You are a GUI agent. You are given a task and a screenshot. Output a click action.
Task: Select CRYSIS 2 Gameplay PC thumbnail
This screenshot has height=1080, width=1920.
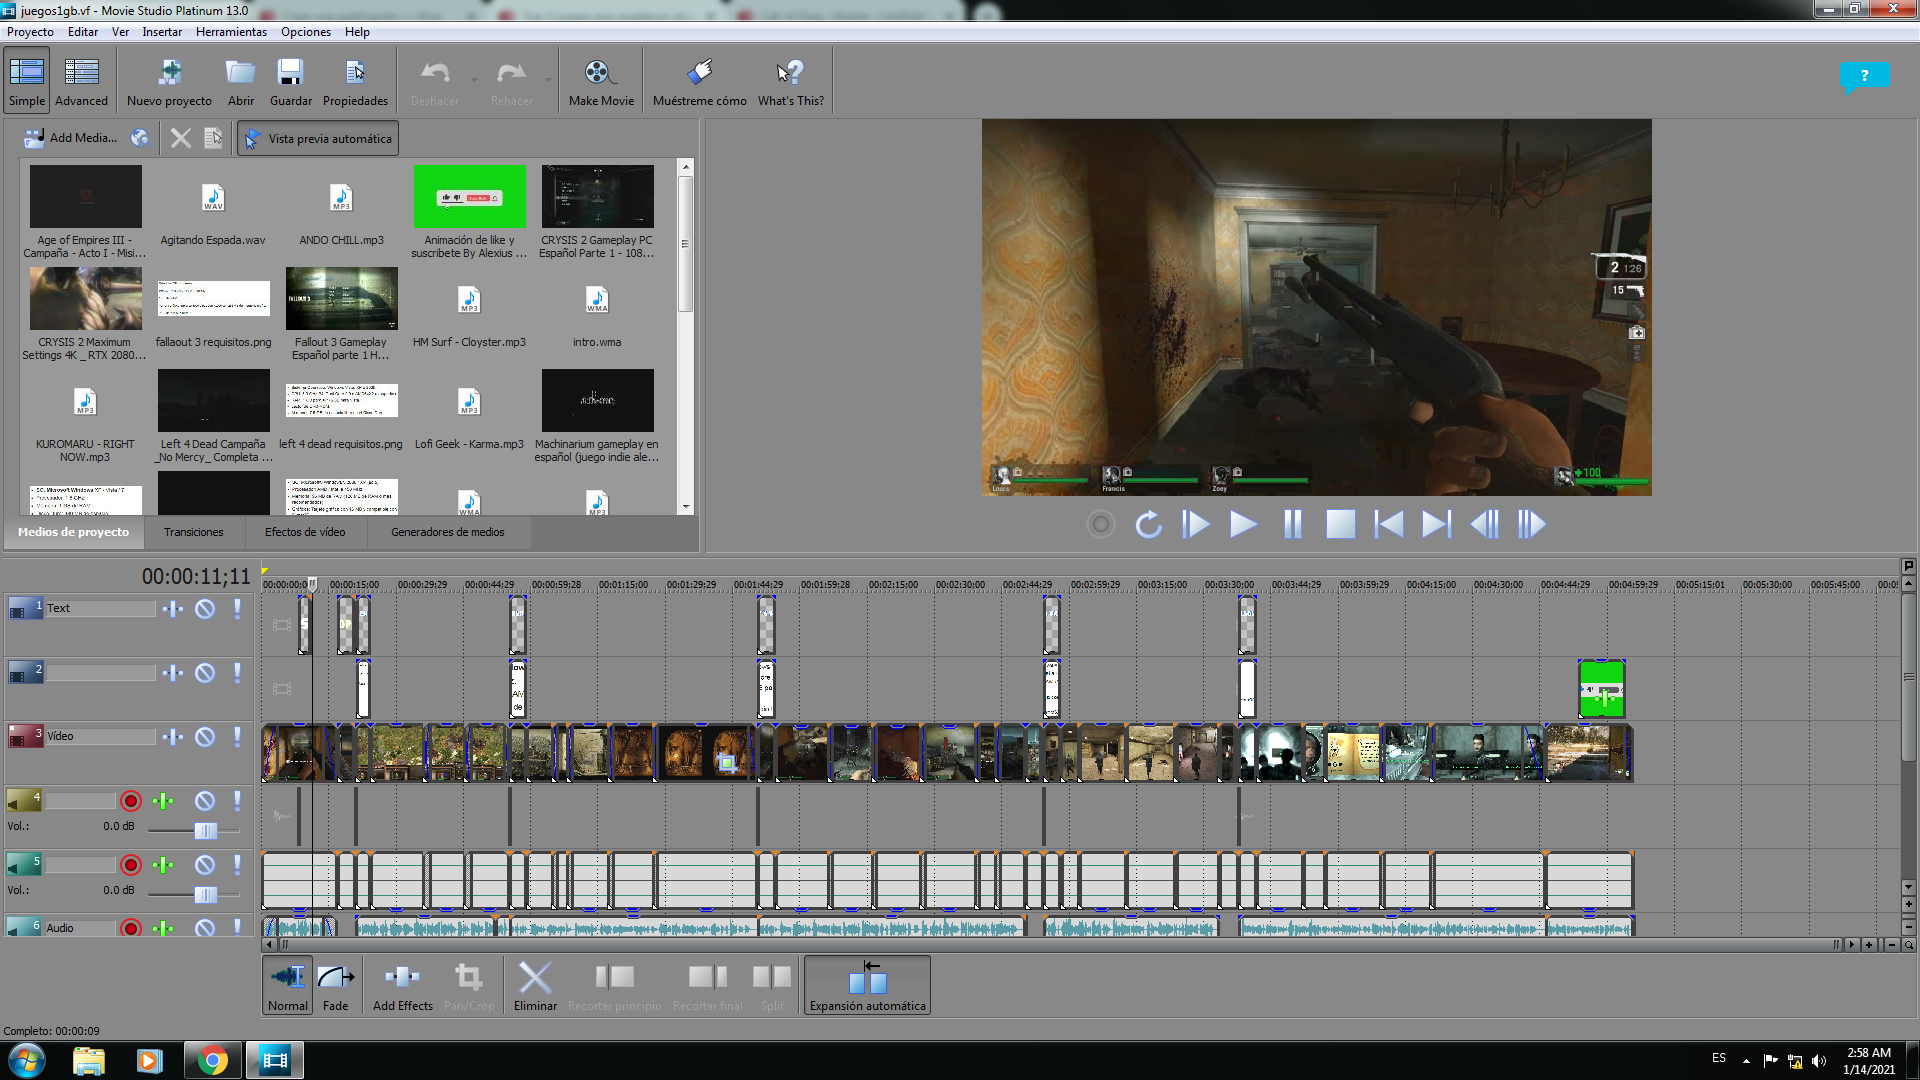tap(597, 196)
